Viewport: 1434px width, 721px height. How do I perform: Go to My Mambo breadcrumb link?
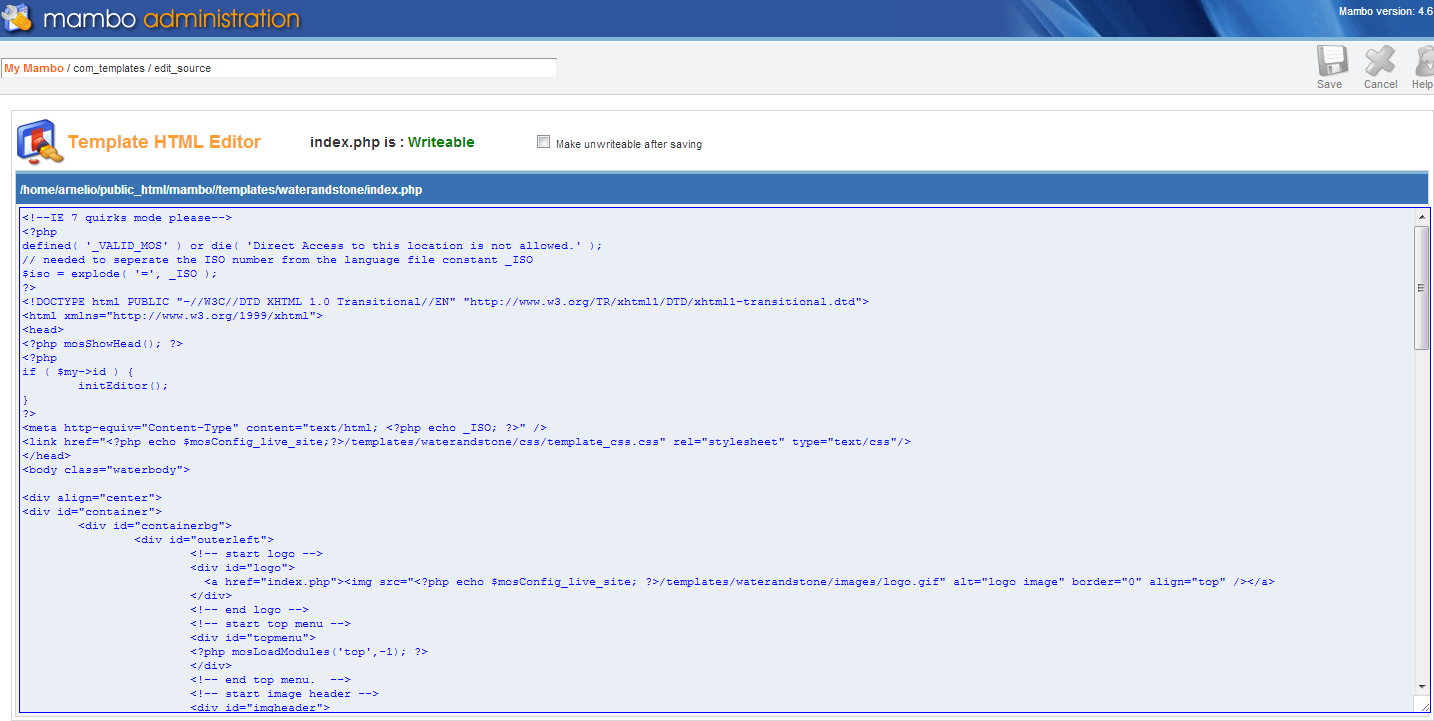[x=34, y=68]
